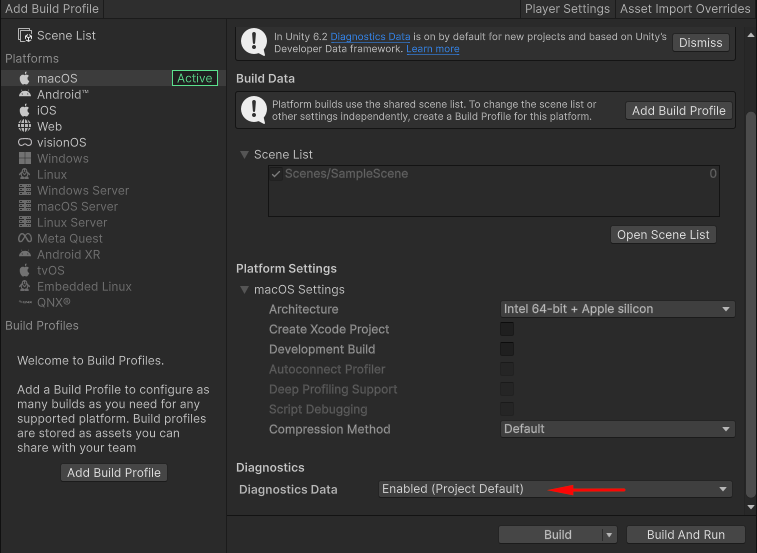Click the Open Scene List button

click(663, 235)
